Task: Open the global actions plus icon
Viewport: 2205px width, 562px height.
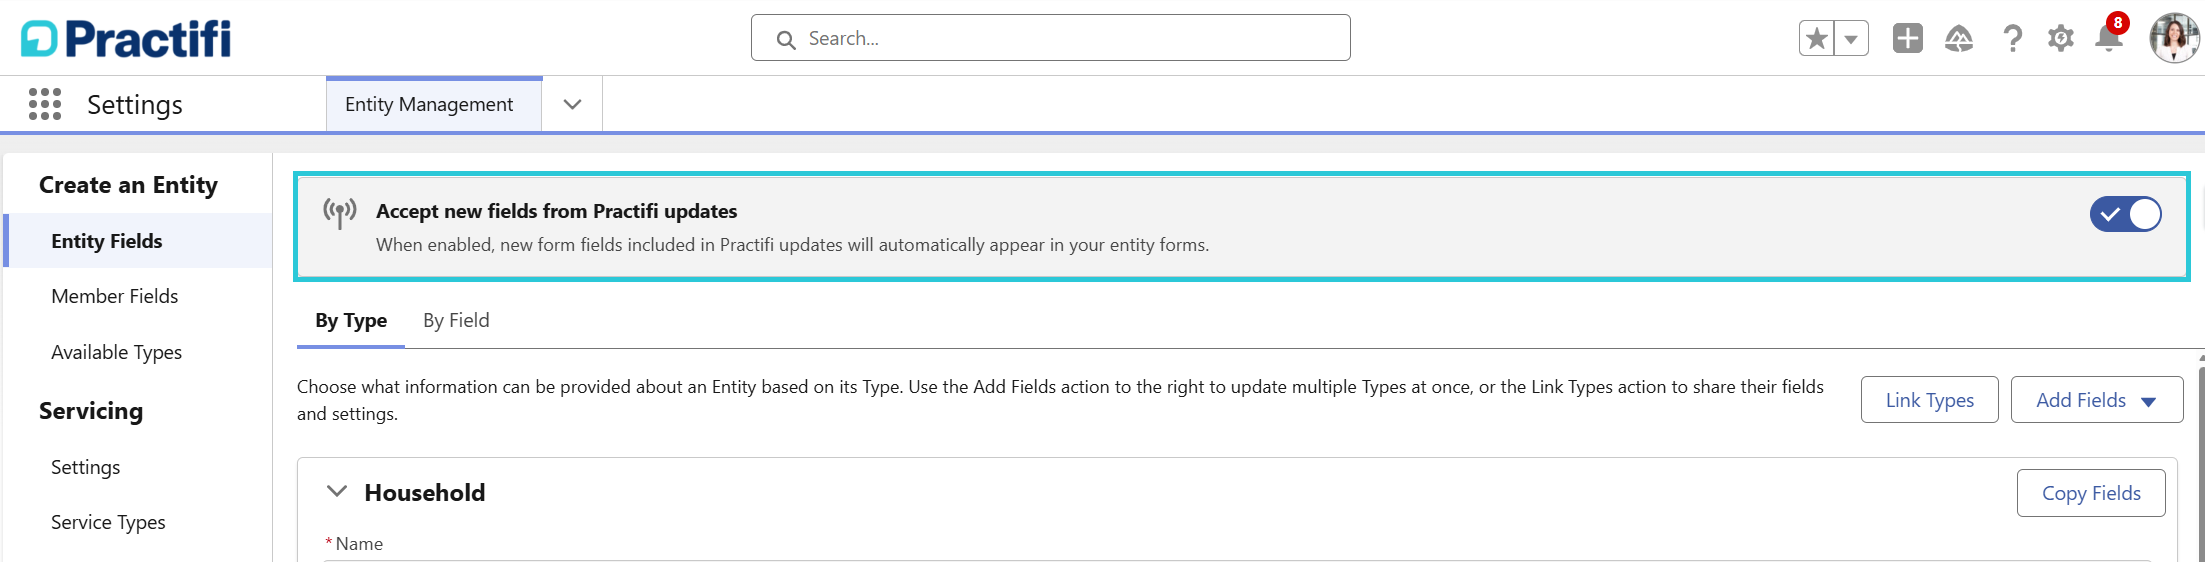Action: [x=1907, y=39]
